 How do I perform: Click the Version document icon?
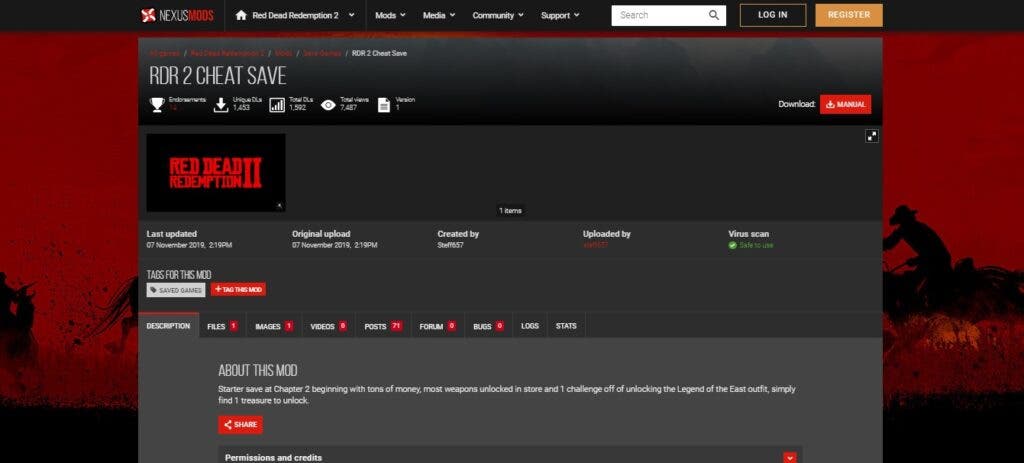[x=384, y=104]
